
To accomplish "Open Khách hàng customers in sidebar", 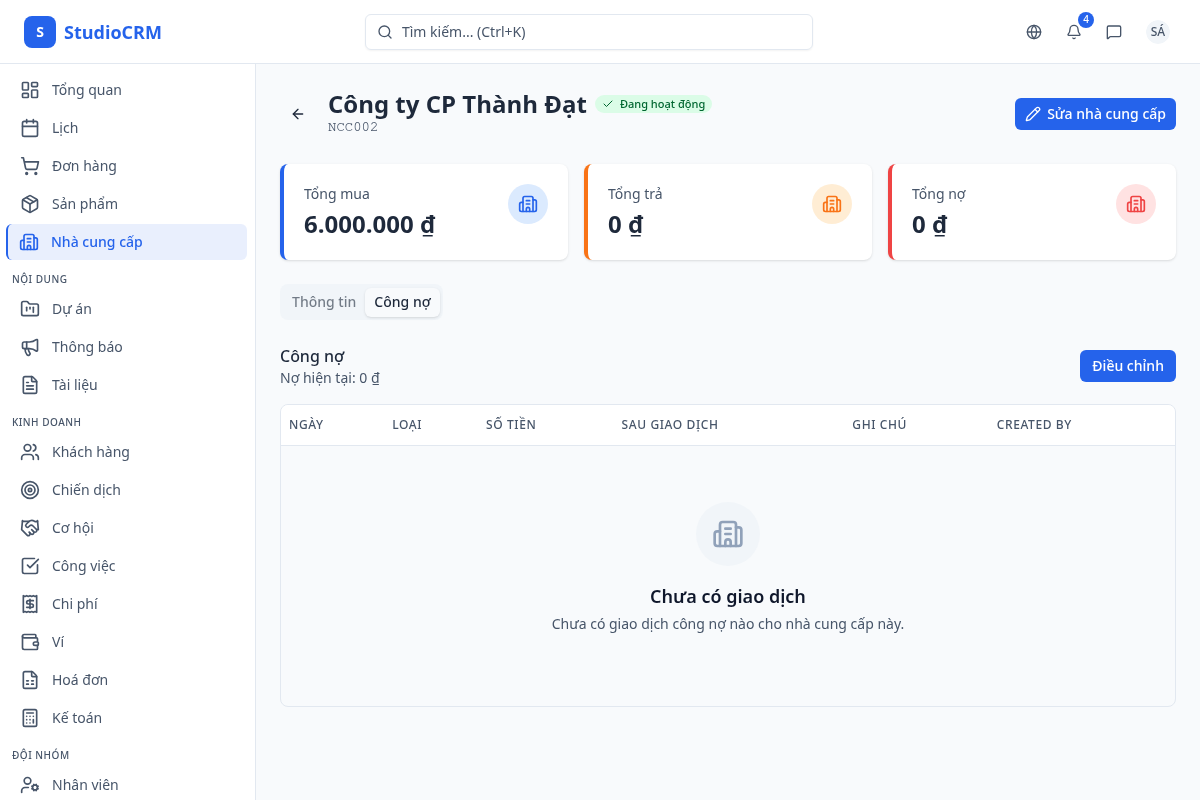I will 90,452.
